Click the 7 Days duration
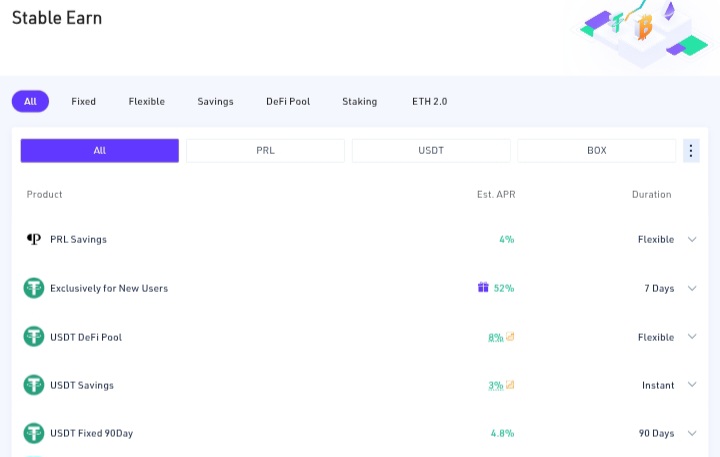 point(659,288)
